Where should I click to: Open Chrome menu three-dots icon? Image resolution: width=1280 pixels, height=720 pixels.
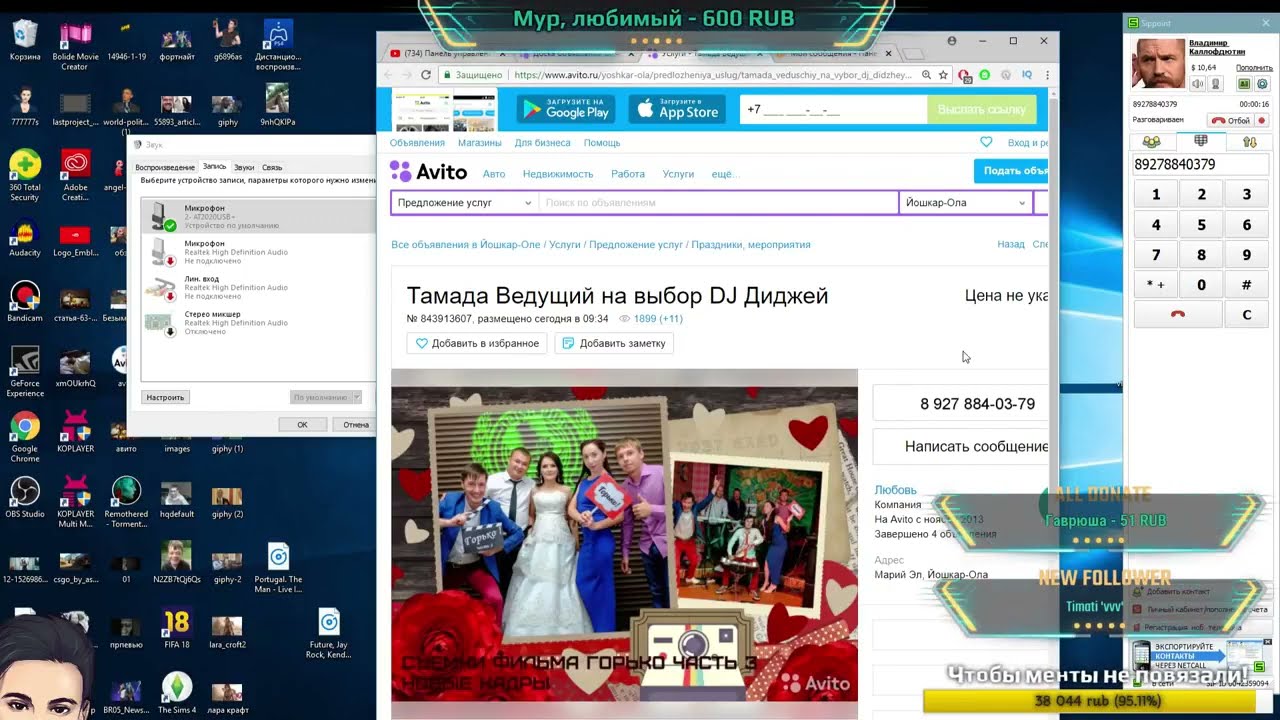(x=1047, y=75)
